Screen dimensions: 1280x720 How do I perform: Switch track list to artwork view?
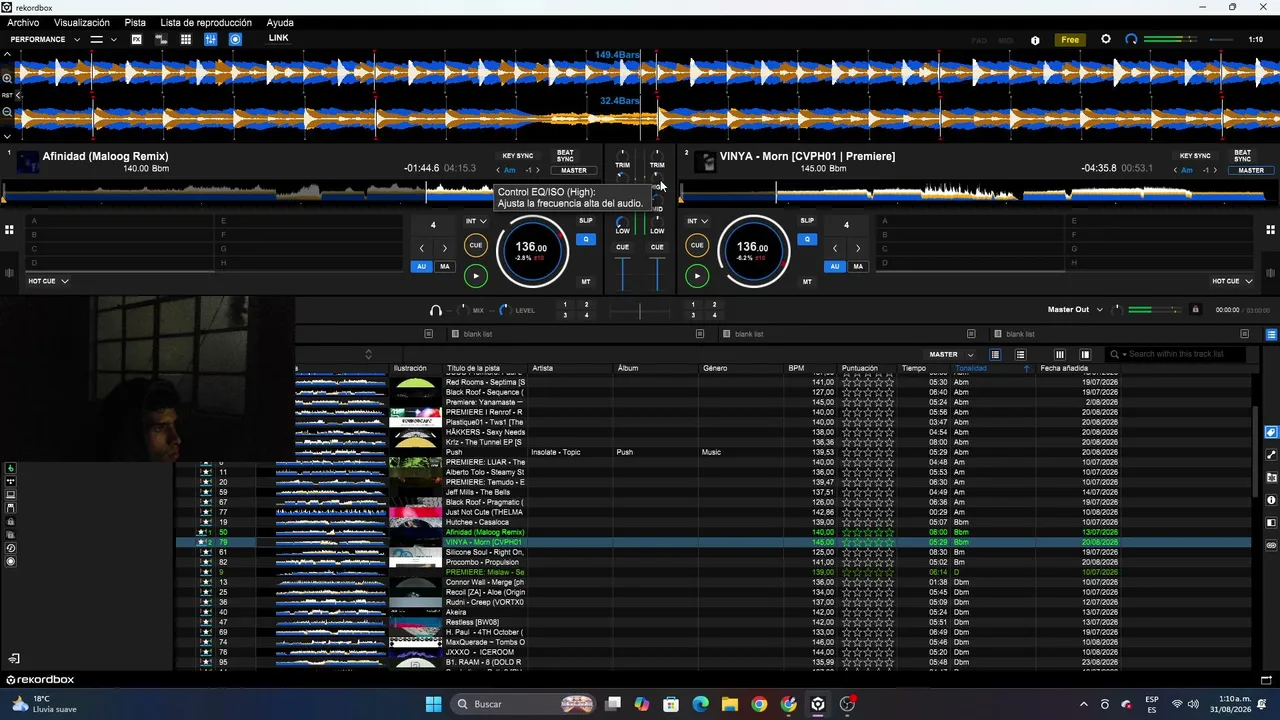[x=1020, y=354]
